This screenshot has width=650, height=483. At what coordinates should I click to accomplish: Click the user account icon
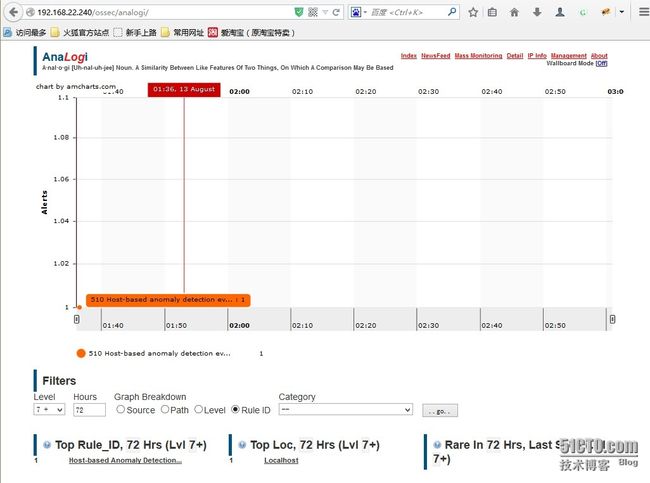coord(560,12)
